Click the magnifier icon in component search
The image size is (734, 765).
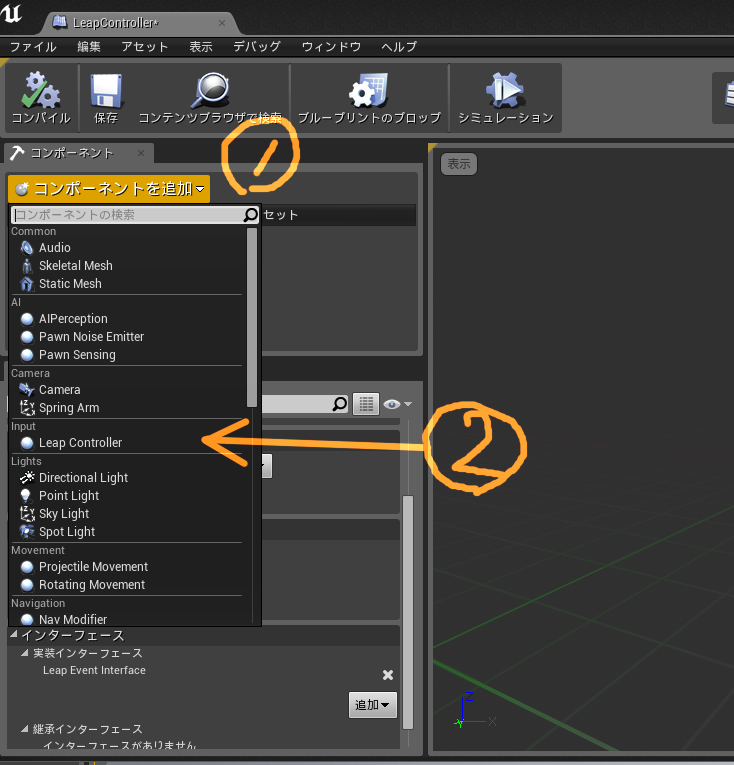pyautogui.click(x=250, y=215)
